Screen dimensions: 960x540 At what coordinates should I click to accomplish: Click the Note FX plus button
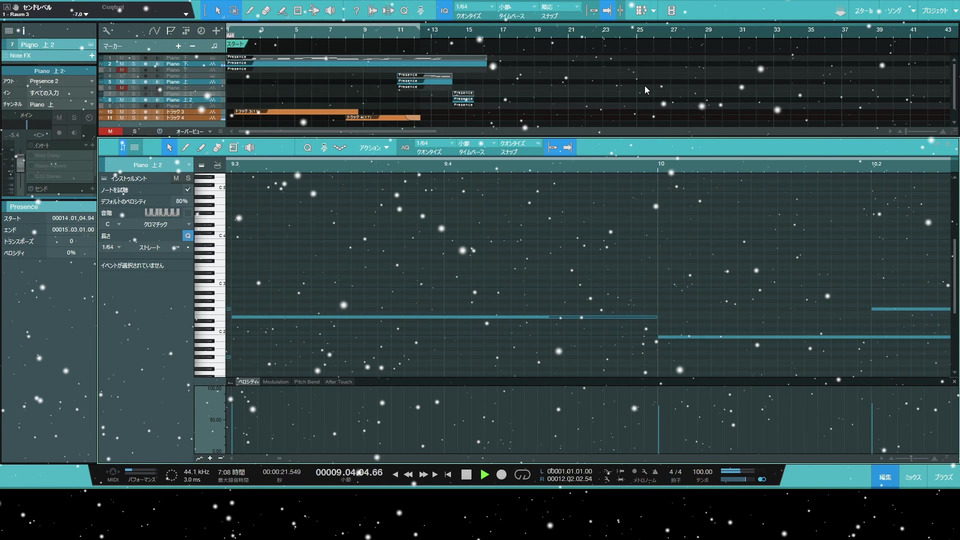(x=91, y=56)
